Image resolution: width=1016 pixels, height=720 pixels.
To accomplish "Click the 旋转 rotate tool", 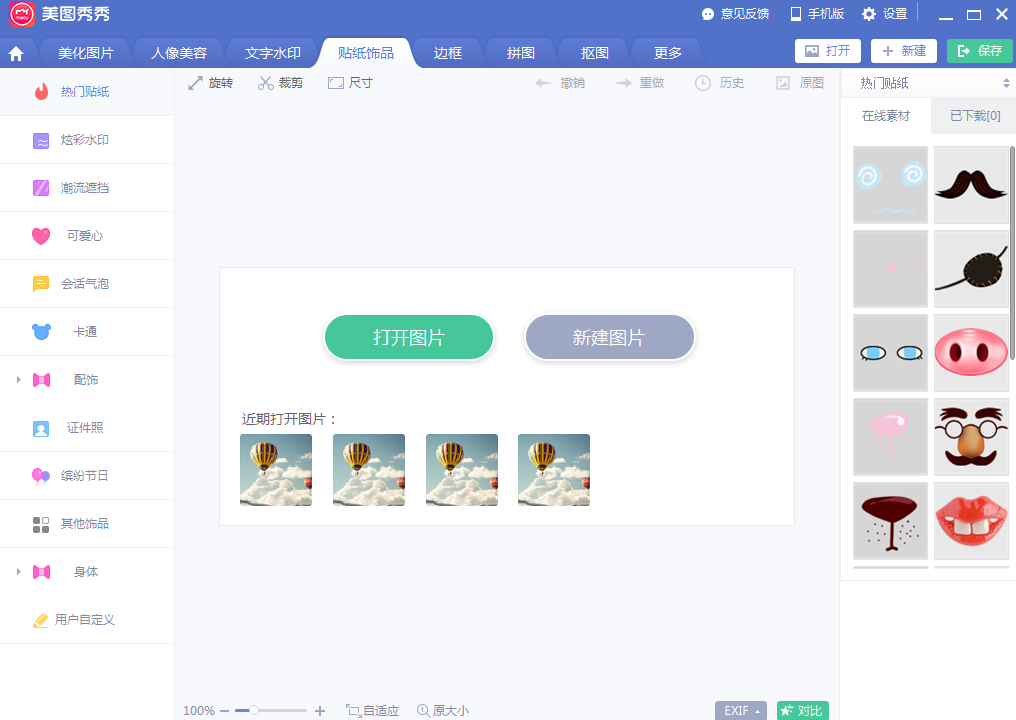I will pos(211,83).
